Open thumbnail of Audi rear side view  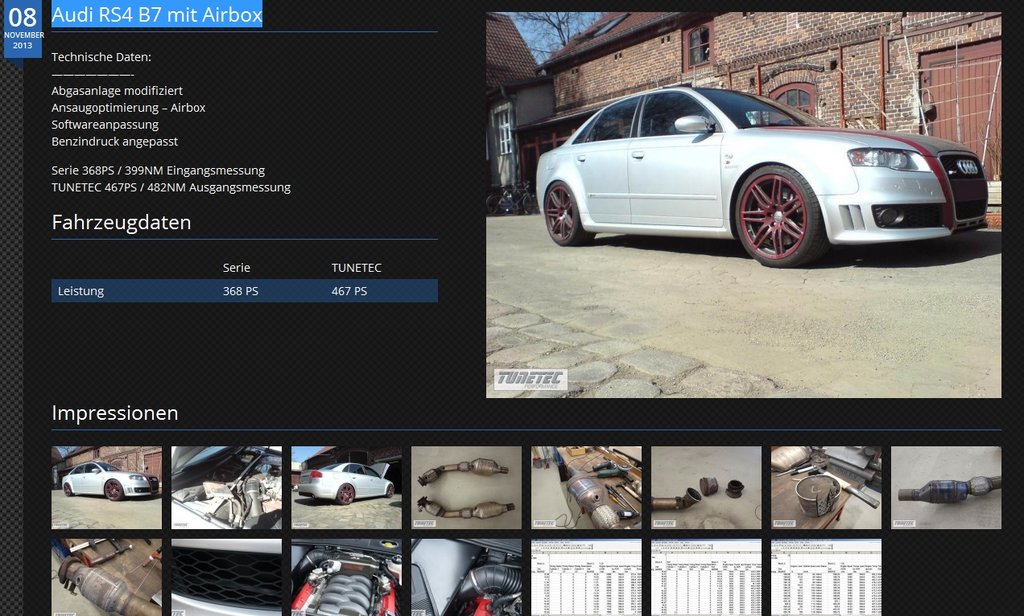click(x=346, y=487)
